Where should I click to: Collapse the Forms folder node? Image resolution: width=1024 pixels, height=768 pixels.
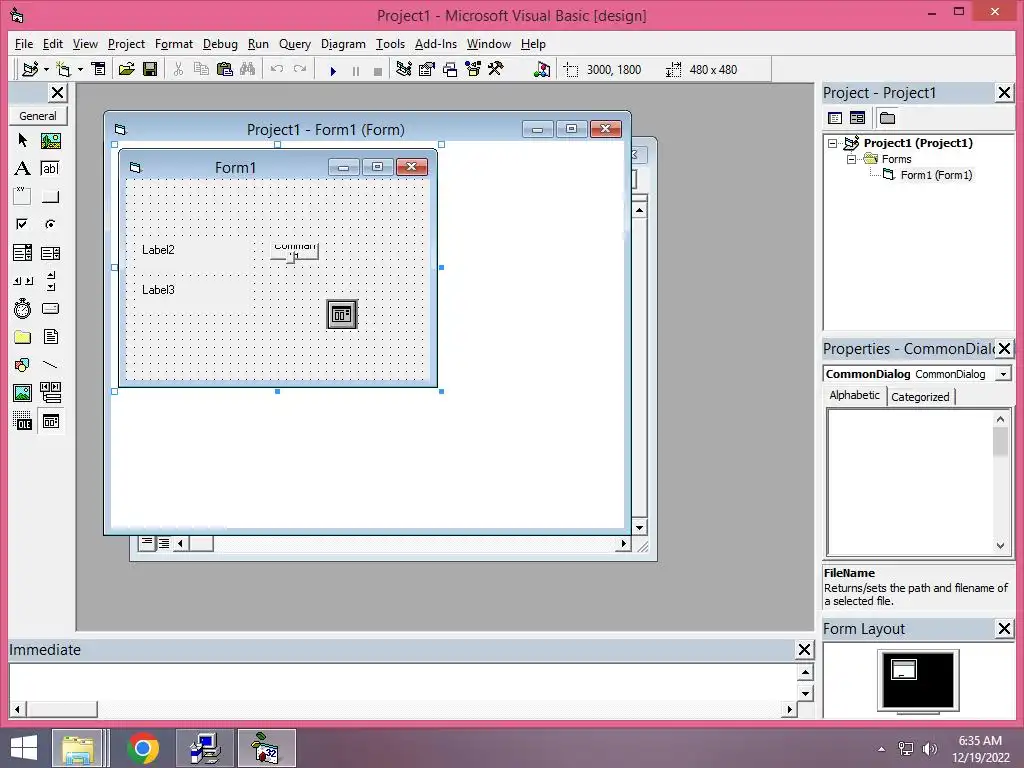click(852, 159)
